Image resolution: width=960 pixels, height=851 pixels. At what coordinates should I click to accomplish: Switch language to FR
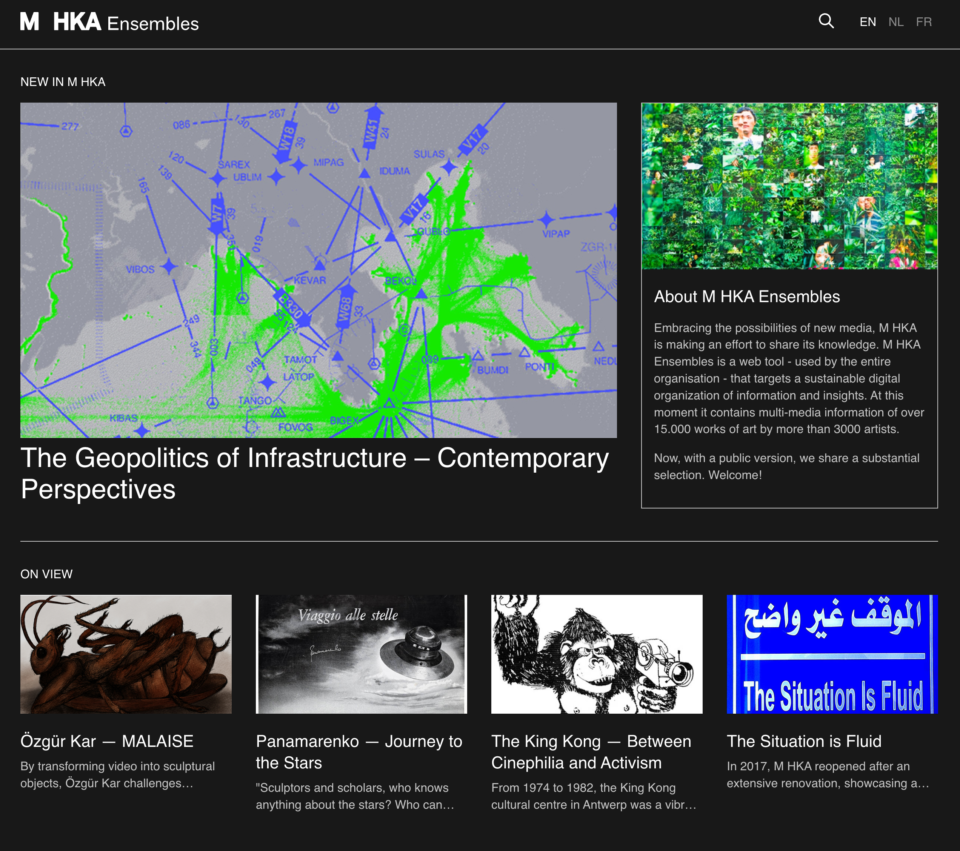[x=924, y=22]
